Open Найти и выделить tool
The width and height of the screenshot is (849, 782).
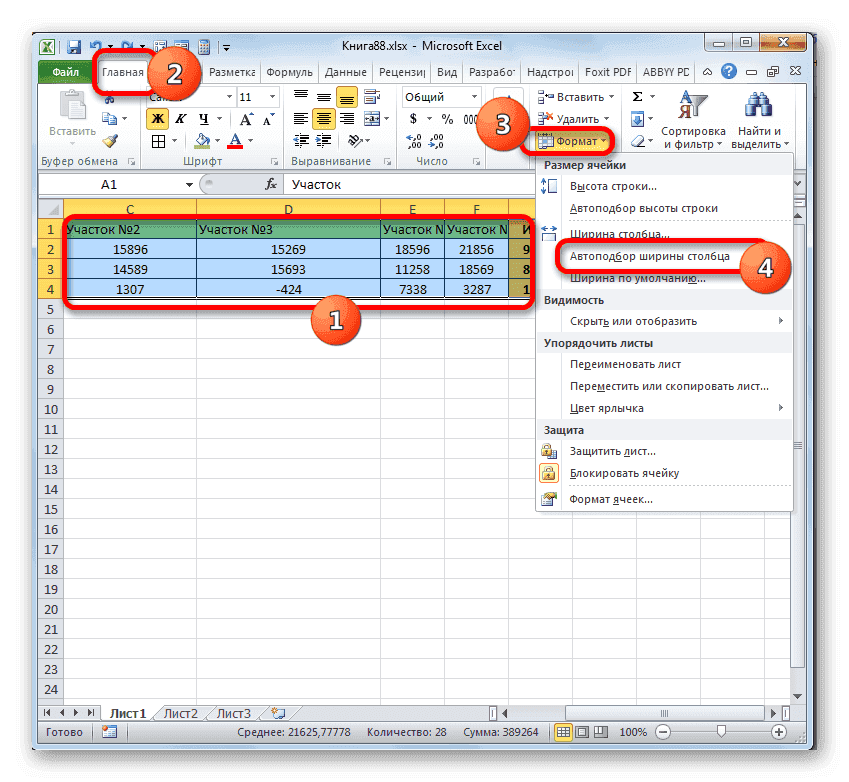coord(758,120)
